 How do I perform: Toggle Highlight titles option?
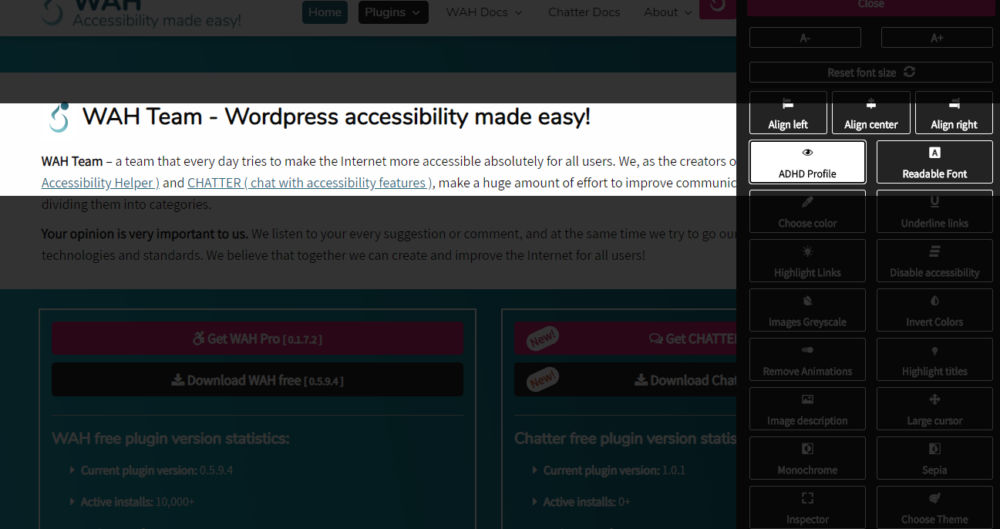934,360
